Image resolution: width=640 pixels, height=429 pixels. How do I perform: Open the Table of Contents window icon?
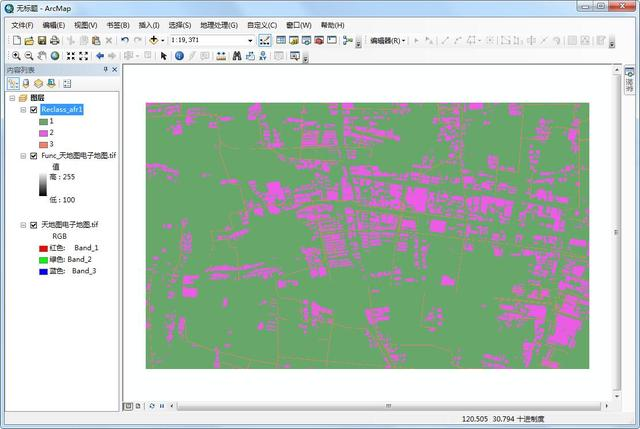pyautogui.click(x=280, y=40)
